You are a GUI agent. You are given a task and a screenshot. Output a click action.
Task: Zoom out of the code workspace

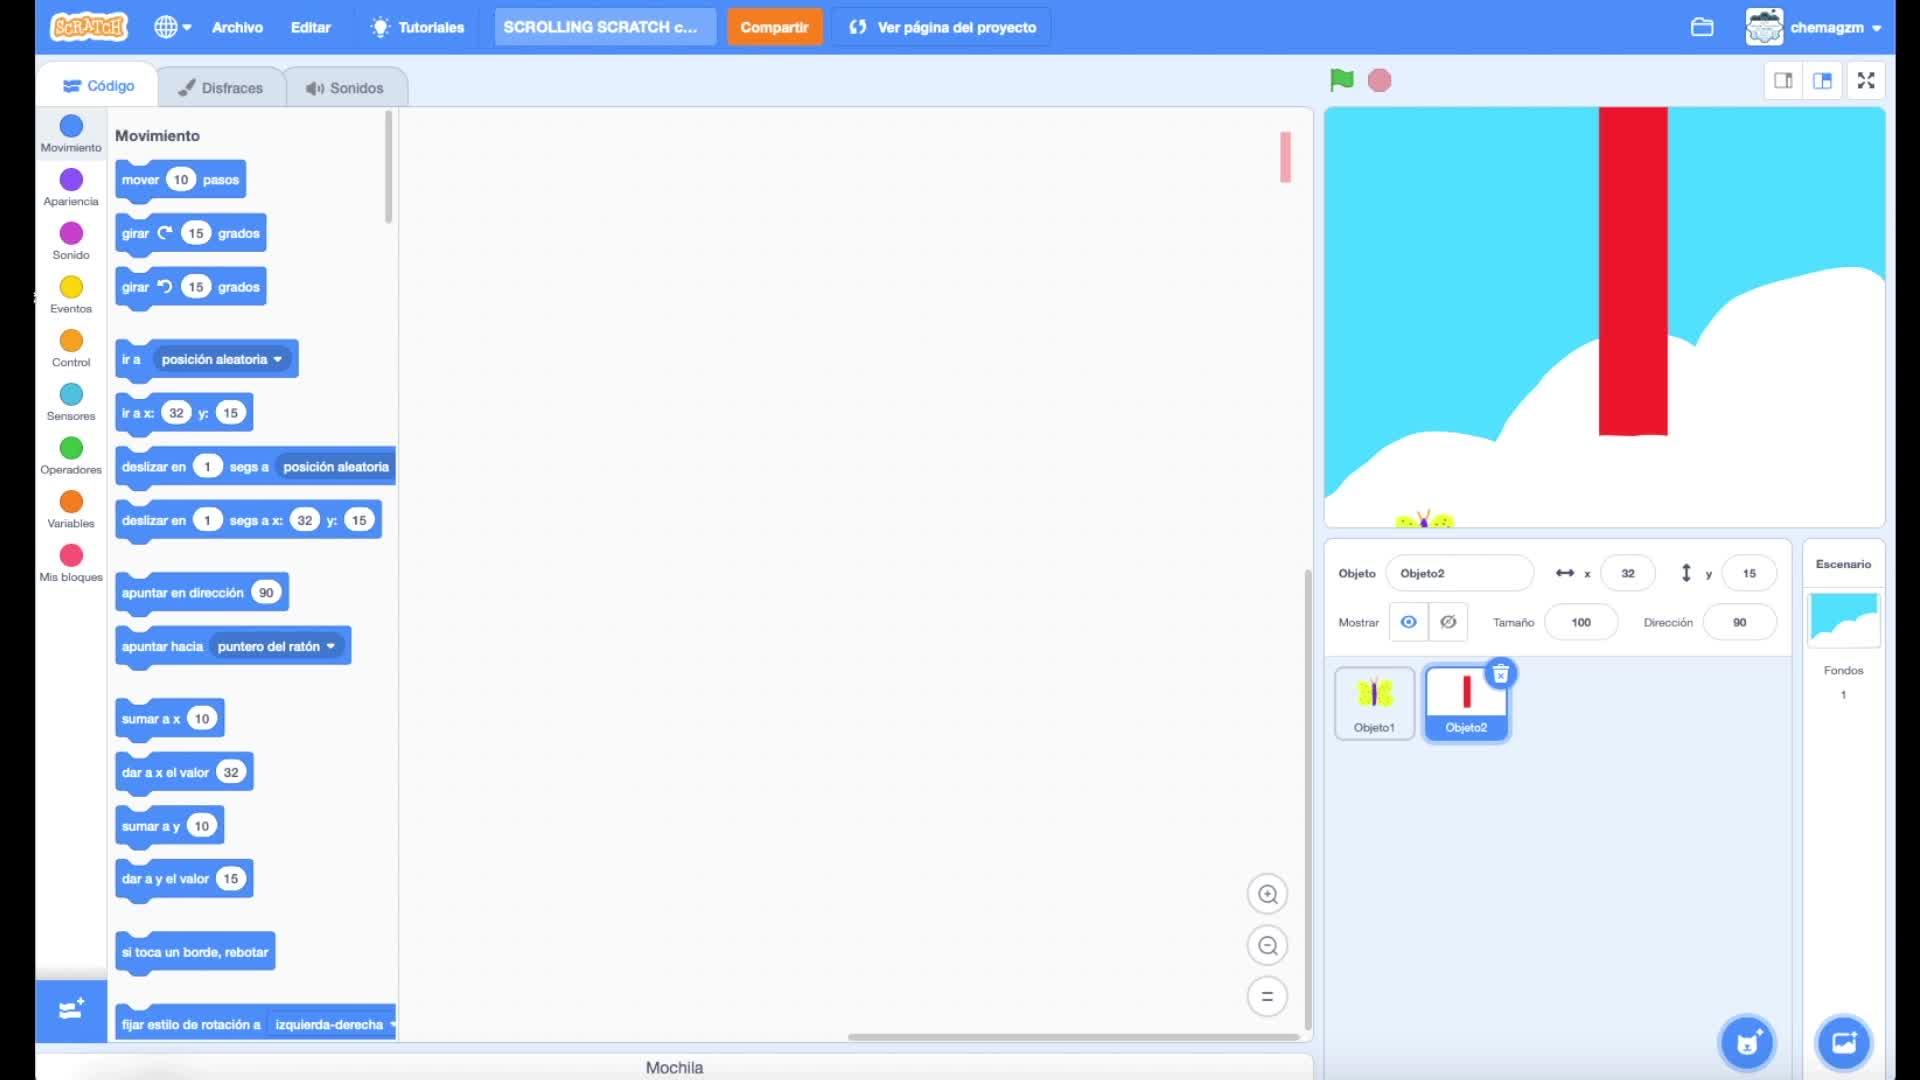1267,945
